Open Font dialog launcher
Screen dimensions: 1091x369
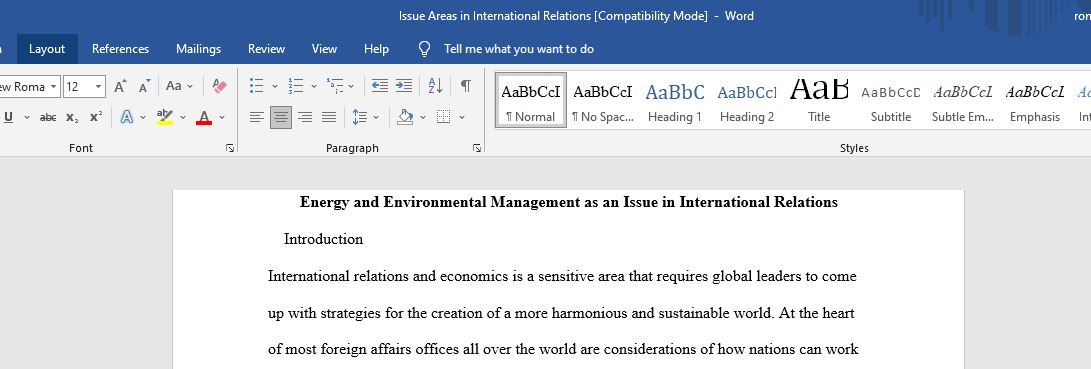click(x=230, y=148)
